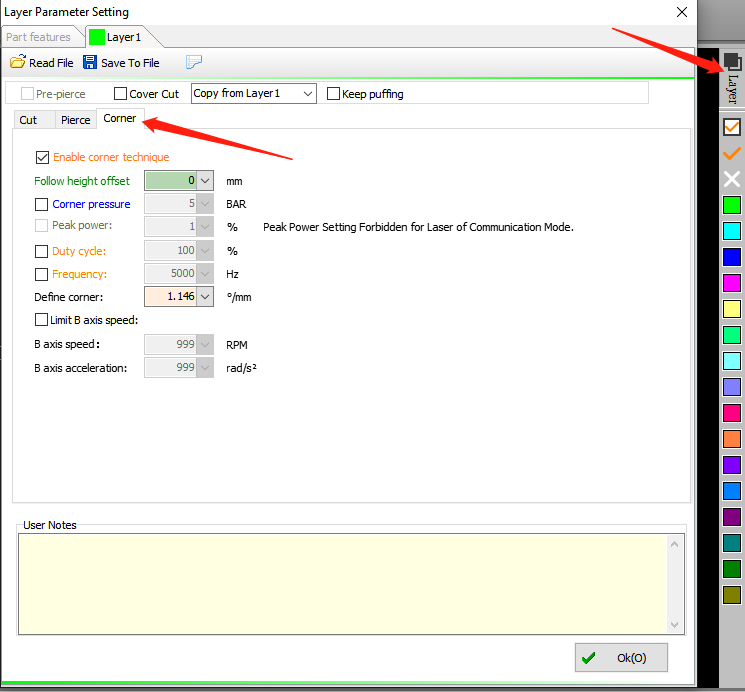Switch to the Part features tab
The width and height of the screenshot is (745, 692).
(x=39, y=37)
